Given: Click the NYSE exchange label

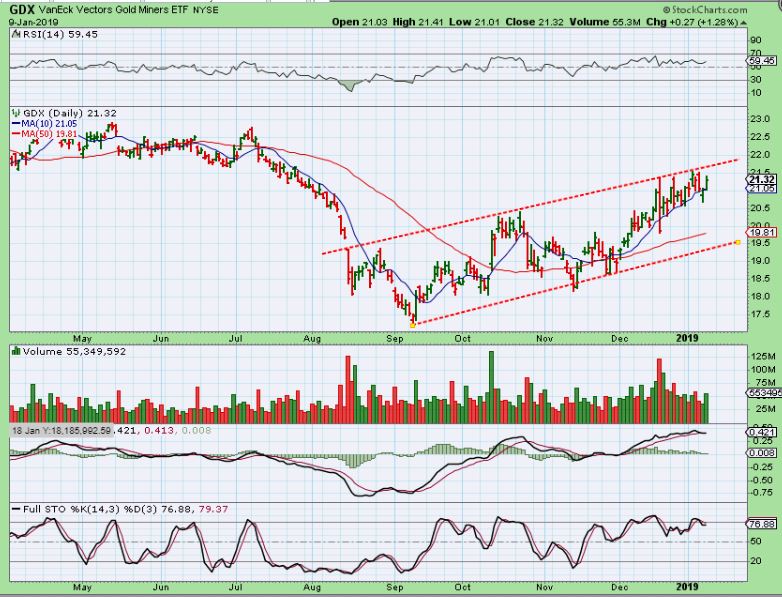Looking at the screenshot, I should (204, 9).
